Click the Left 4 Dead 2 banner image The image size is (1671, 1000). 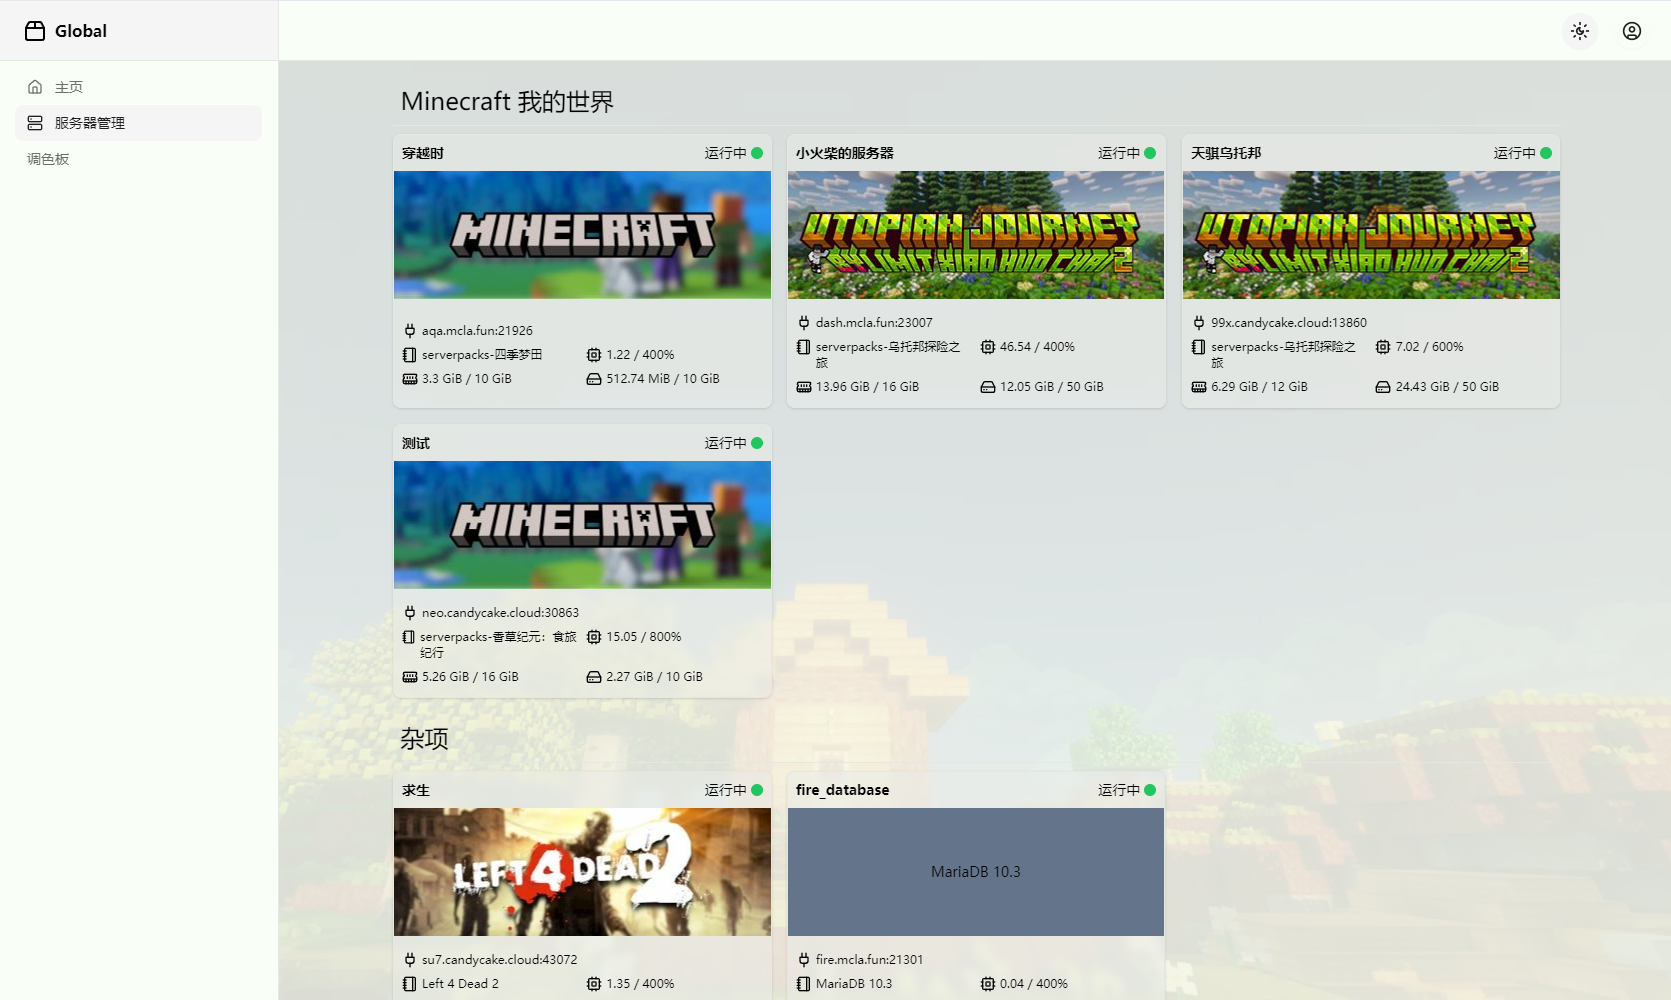point(582,872)
